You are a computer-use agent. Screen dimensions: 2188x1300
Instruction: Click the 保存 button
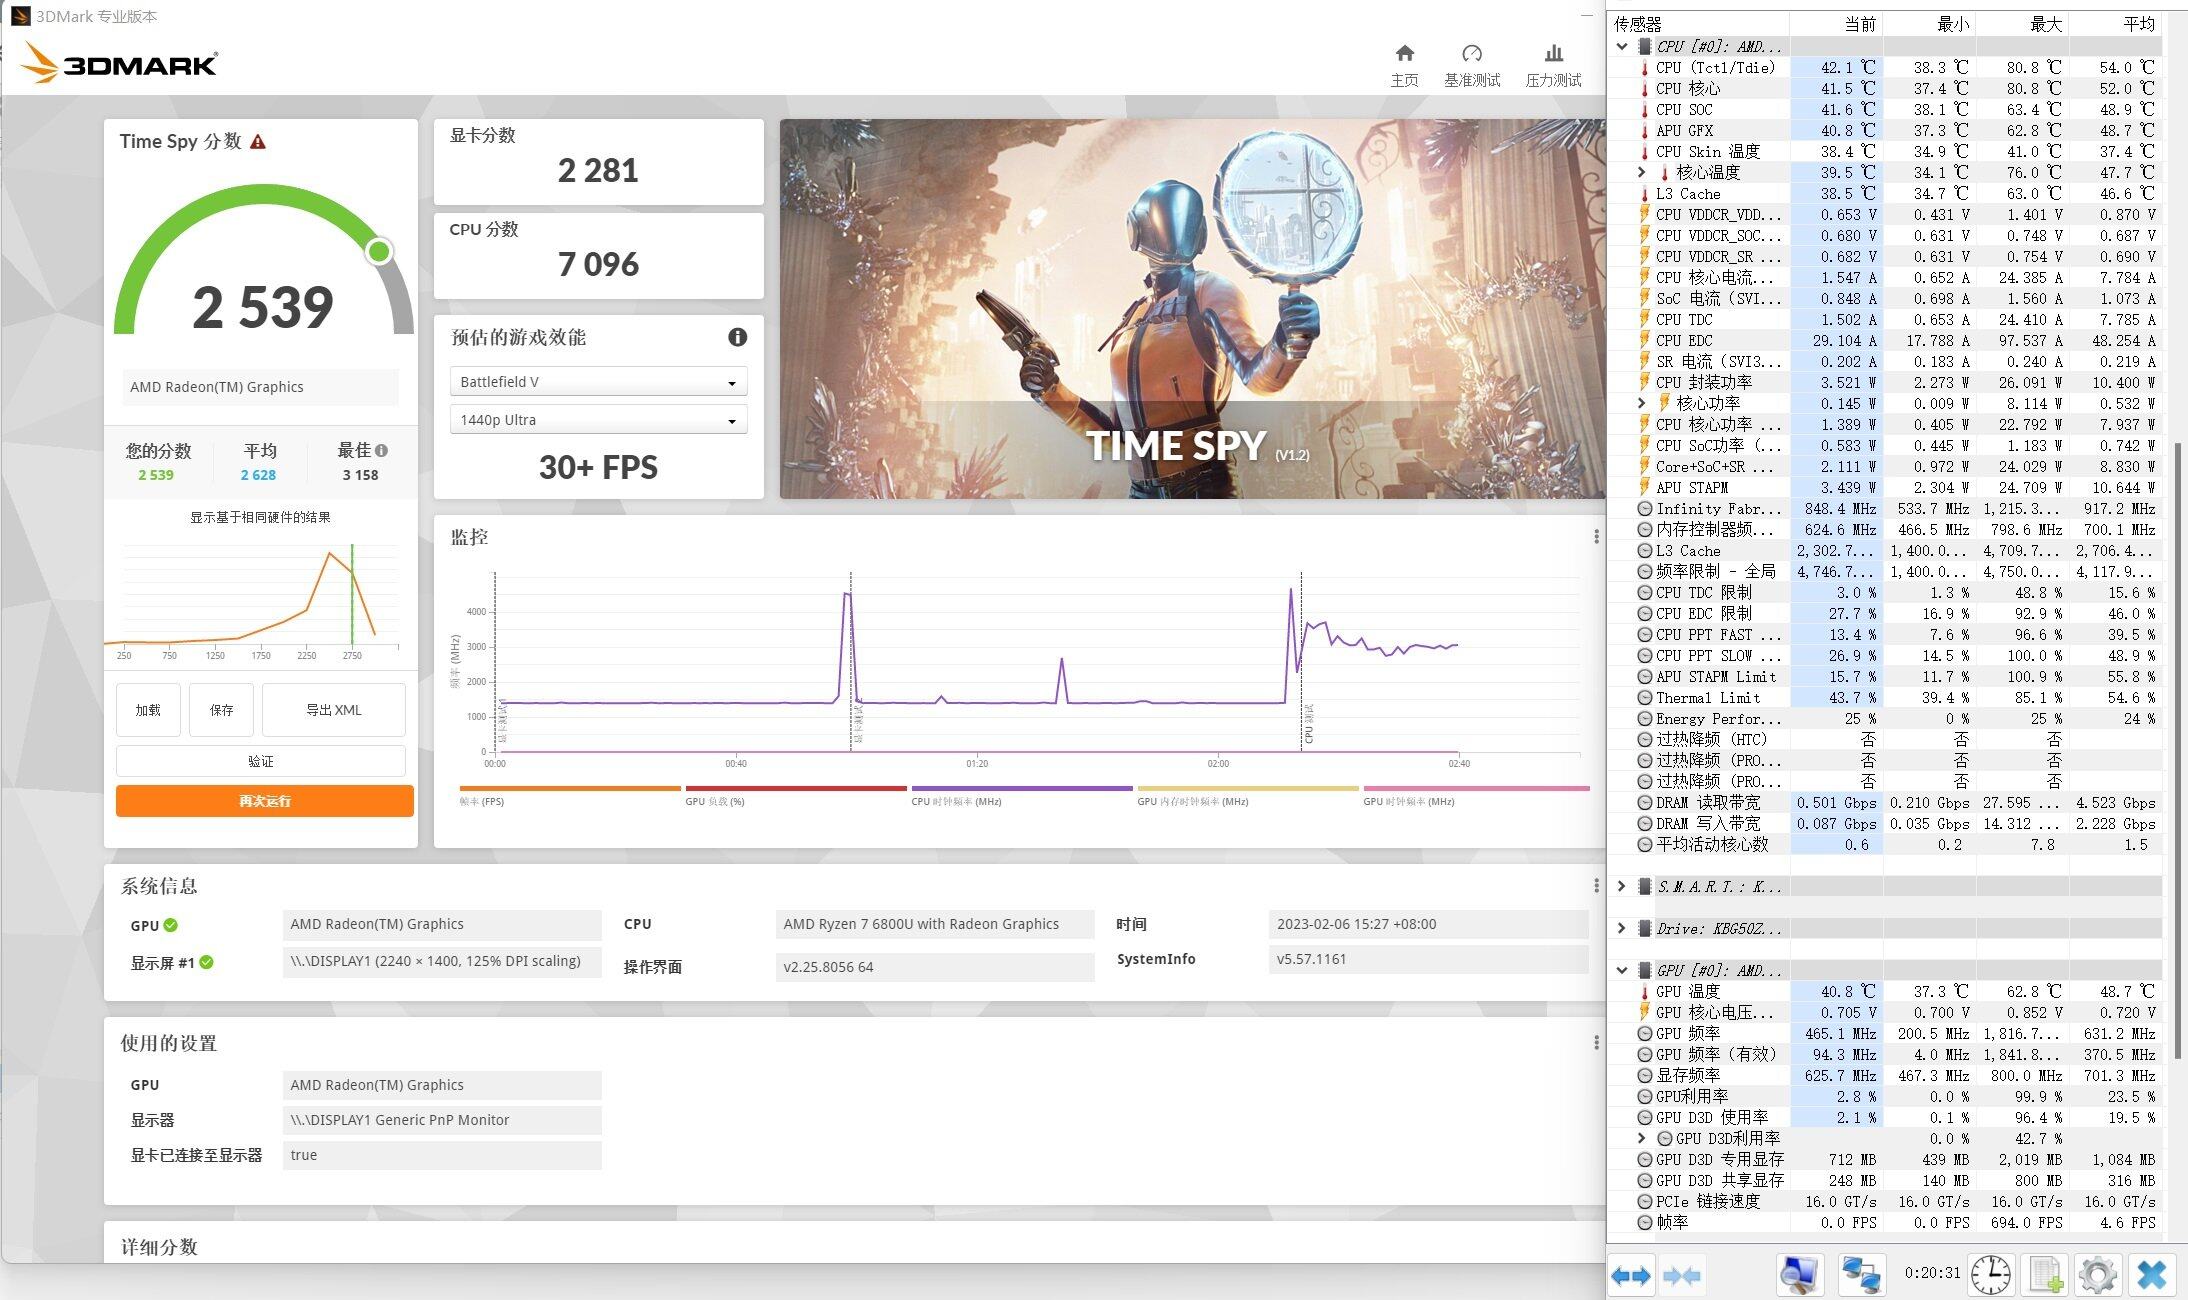[x=221, y=710]
